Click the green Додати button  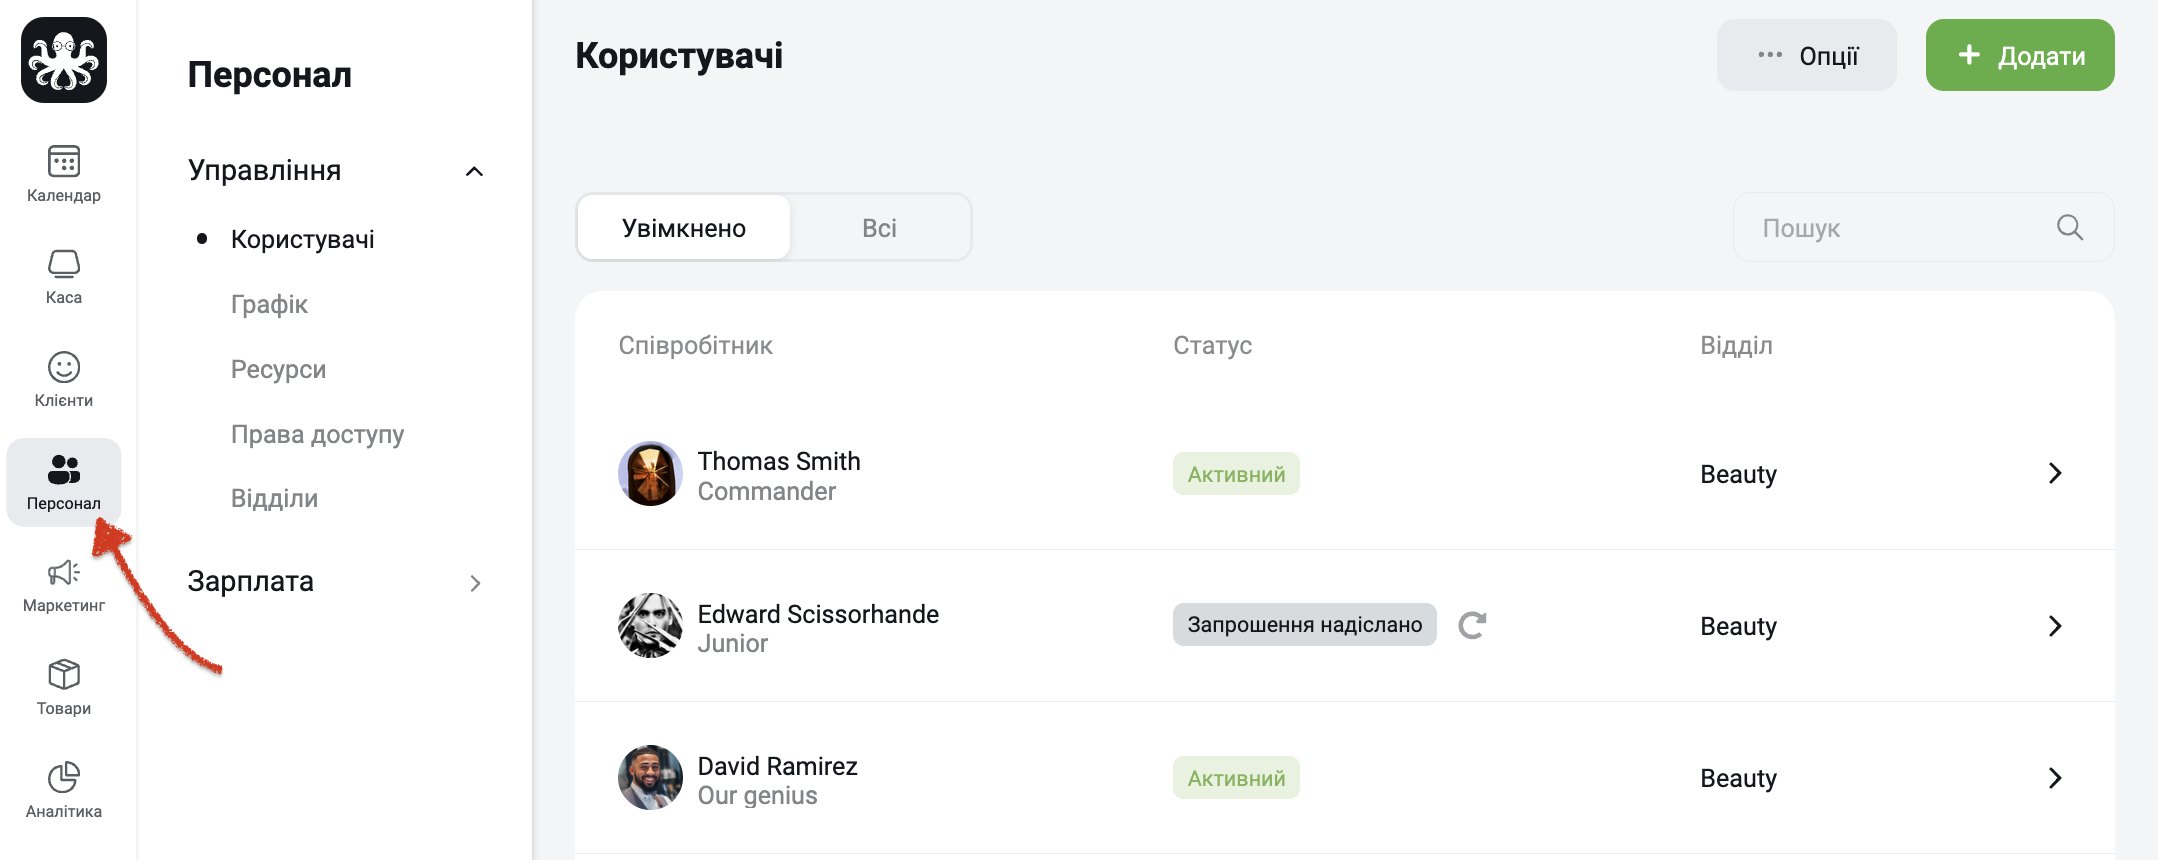[x=2020, y=55]
